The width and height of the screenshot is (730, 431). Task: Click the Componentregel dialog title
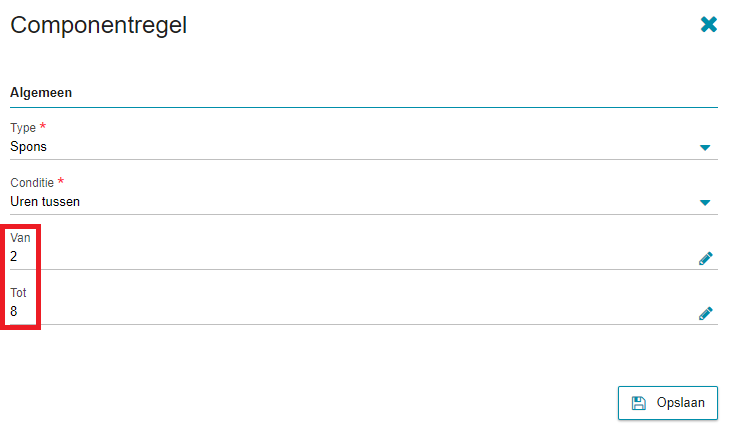pos(99,25)
